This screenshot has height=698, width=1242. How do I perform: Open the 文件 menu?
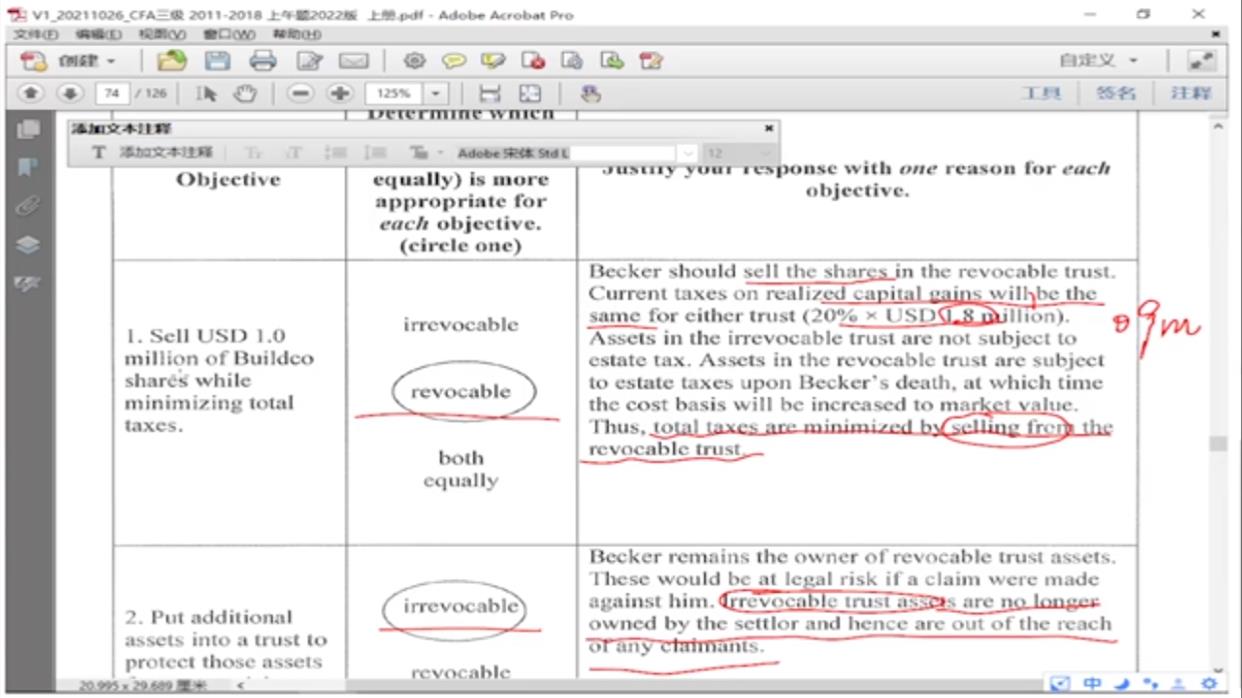click(35, 34)
